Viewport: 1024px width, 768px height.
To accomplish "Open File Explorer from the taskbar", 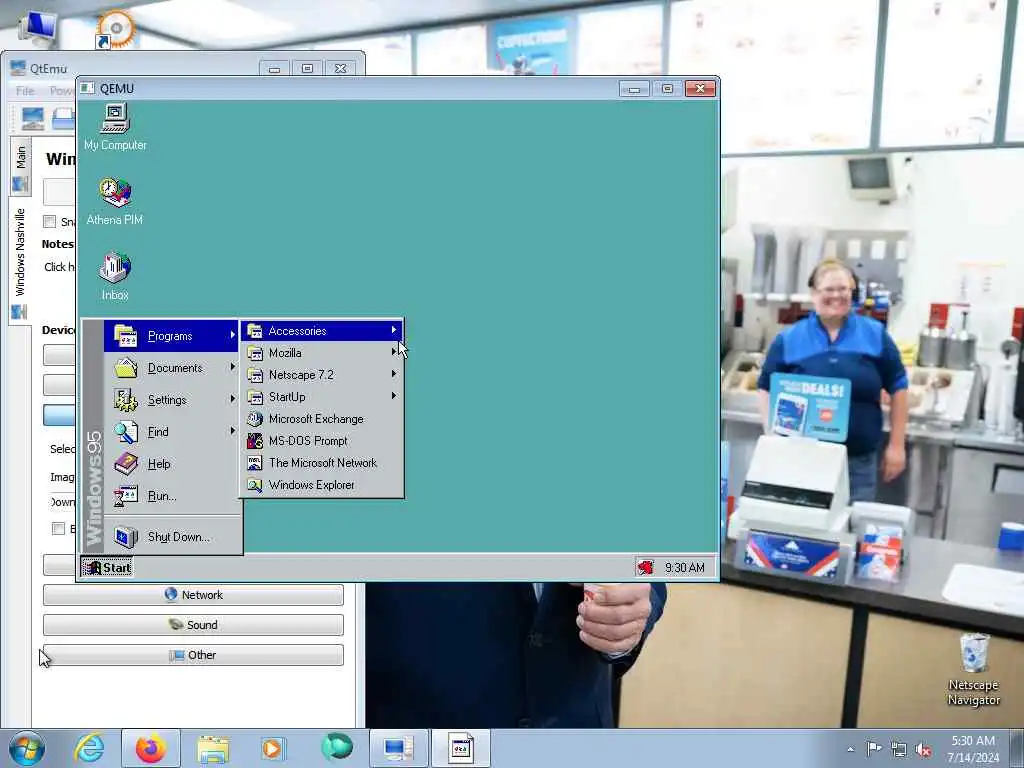I will (x=213, y=749).
